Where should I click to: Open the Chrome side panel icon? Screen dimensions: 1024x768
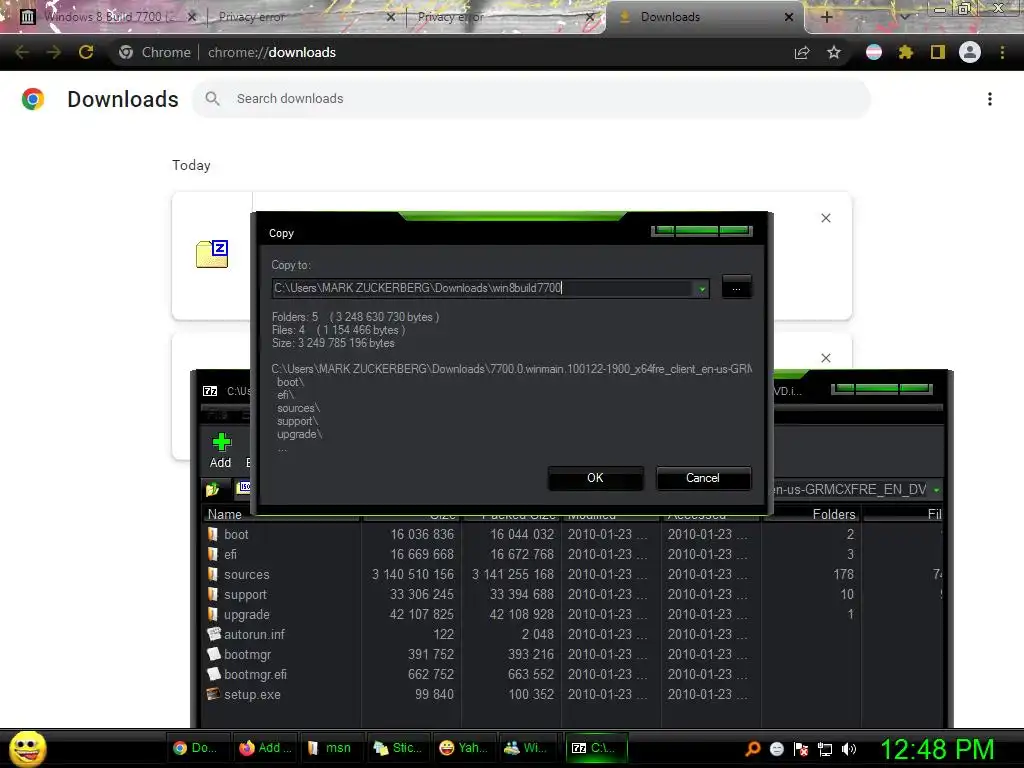click(938, 52)
